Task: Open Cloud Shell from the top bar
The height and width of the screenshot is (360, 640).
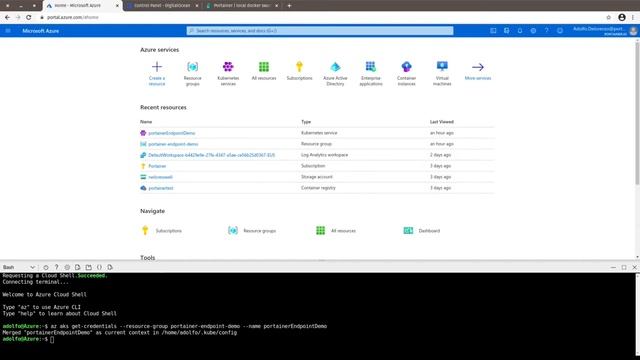Action: tap(493, 31)
